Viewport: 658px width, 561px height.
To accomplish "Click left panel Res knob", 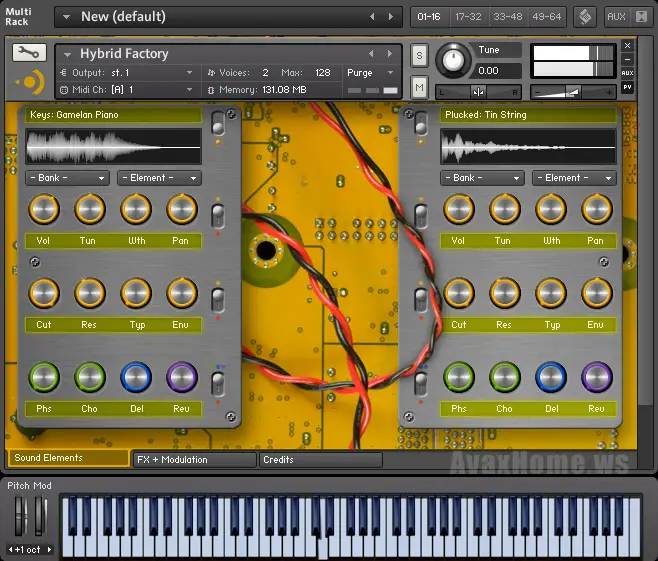I will click(90, 293).
